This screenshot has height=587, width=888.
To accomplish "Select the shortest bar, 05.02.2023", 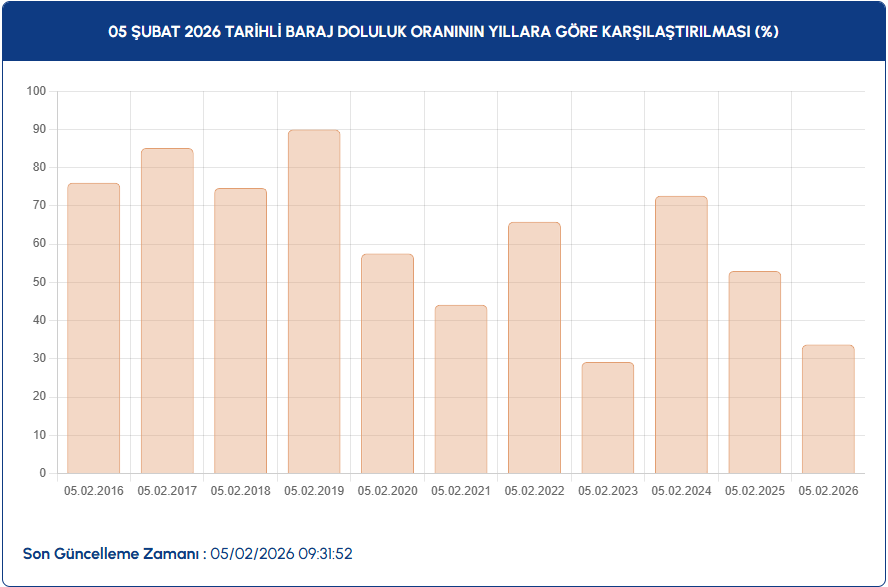I will (x=608, y=417).
